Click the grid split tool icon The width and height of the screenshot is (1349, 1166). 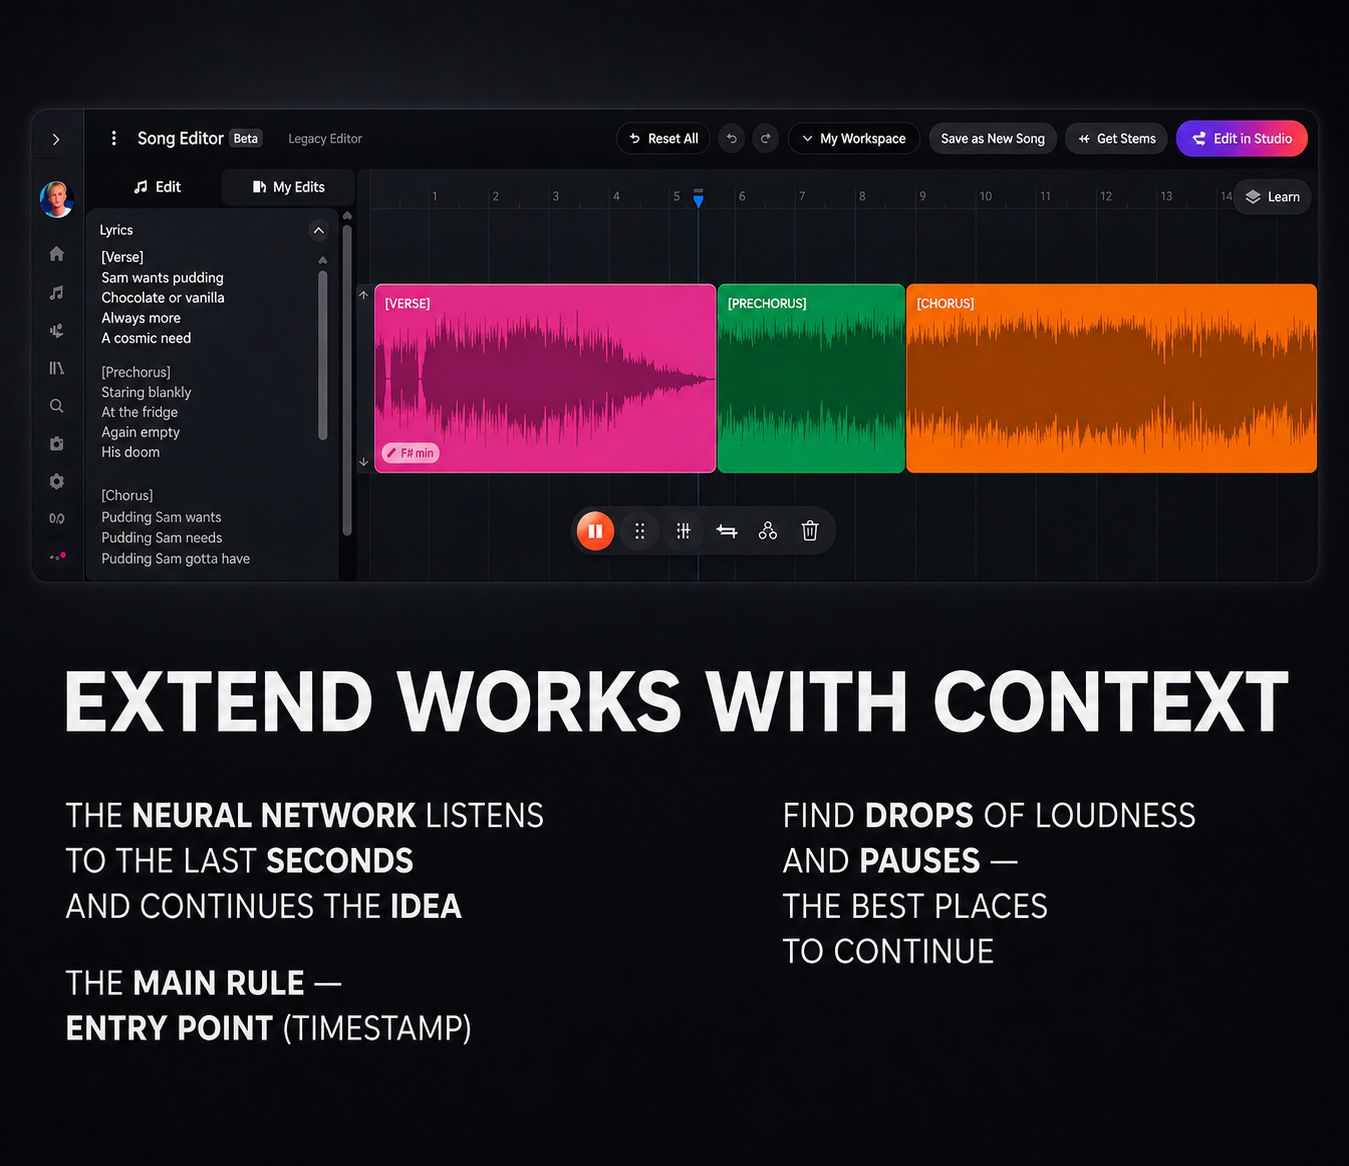pos(683,531)
